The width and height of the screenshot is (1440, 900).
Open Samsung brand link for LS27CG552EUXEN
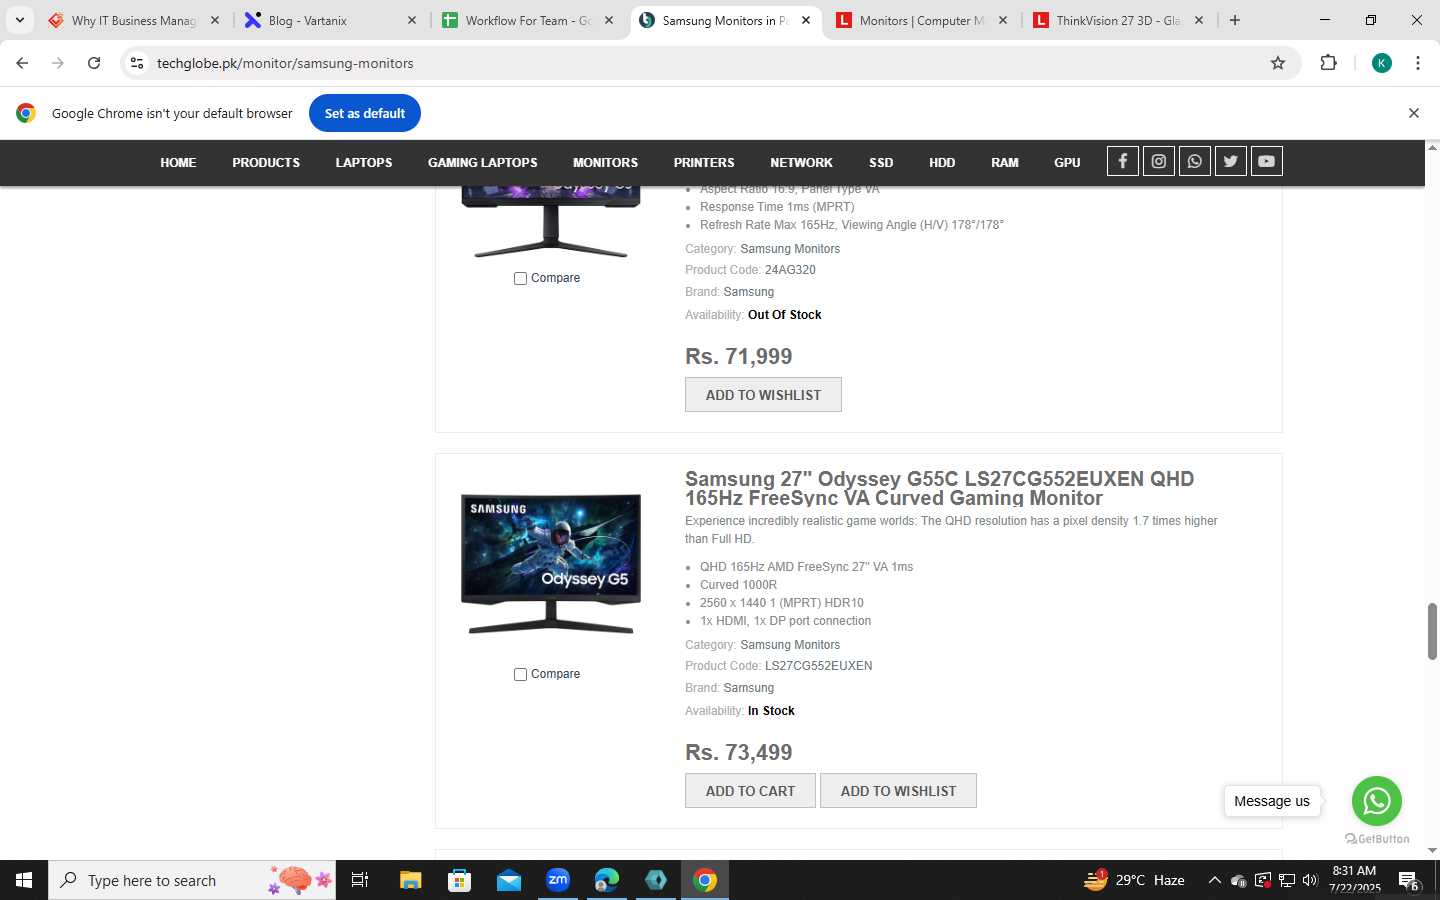coord(749,688)
